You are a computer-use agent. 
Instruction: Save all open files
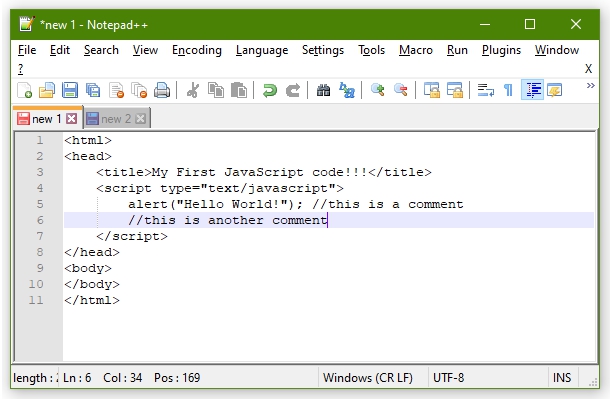pyautogui.click(x=93, y=90)
